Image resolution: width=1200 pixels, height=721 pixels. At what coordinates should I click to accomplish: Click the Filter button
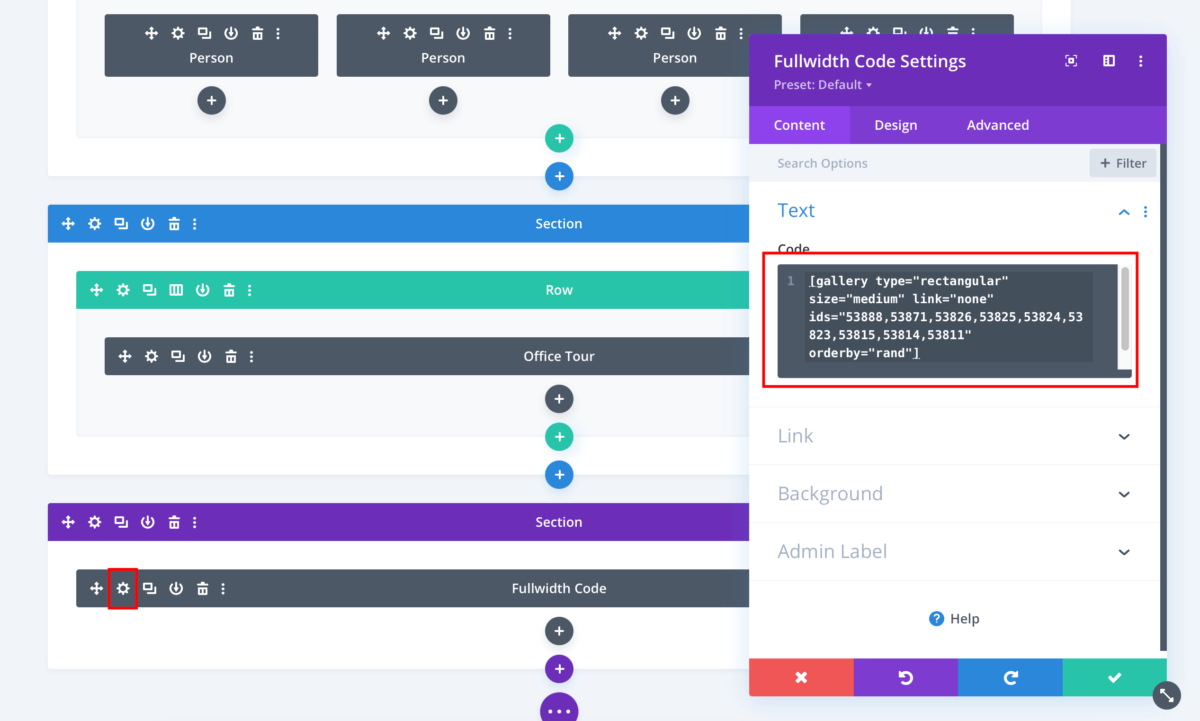tap(1122, 162)
